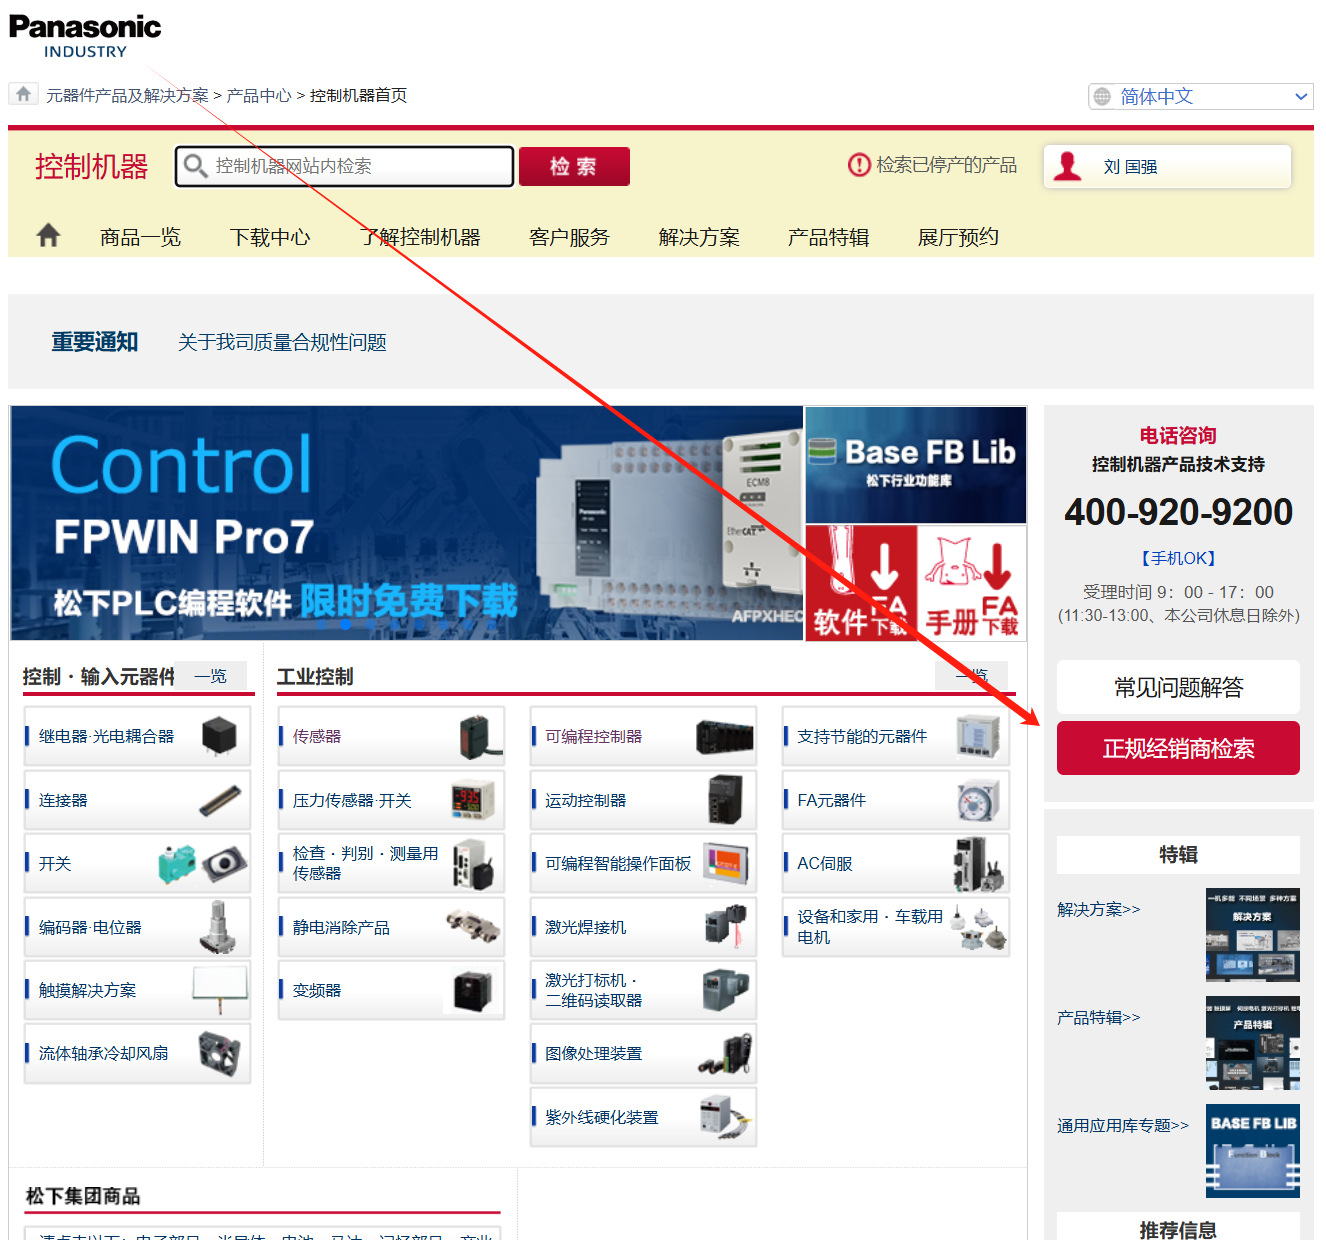The width and height of the screenshot is (1326, 1240).
Task: Click the AC伺服 motor image
Action: [978, 863]
